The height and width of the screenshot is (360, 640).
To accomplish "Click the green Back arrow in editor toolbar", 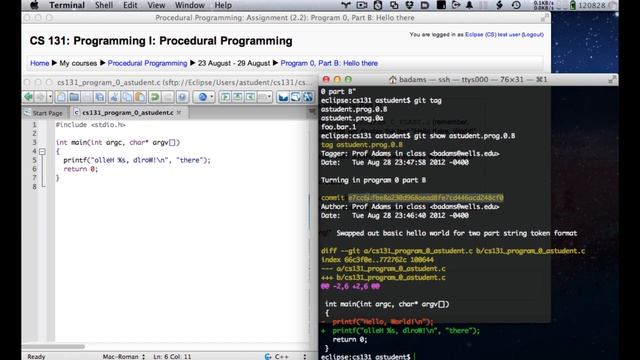I will point(28,97).
